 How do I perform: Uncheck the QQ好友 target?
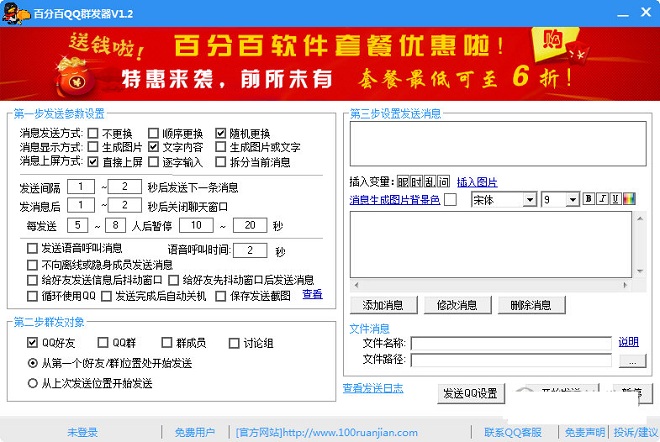pyautogui.click(x=32, y=343)
